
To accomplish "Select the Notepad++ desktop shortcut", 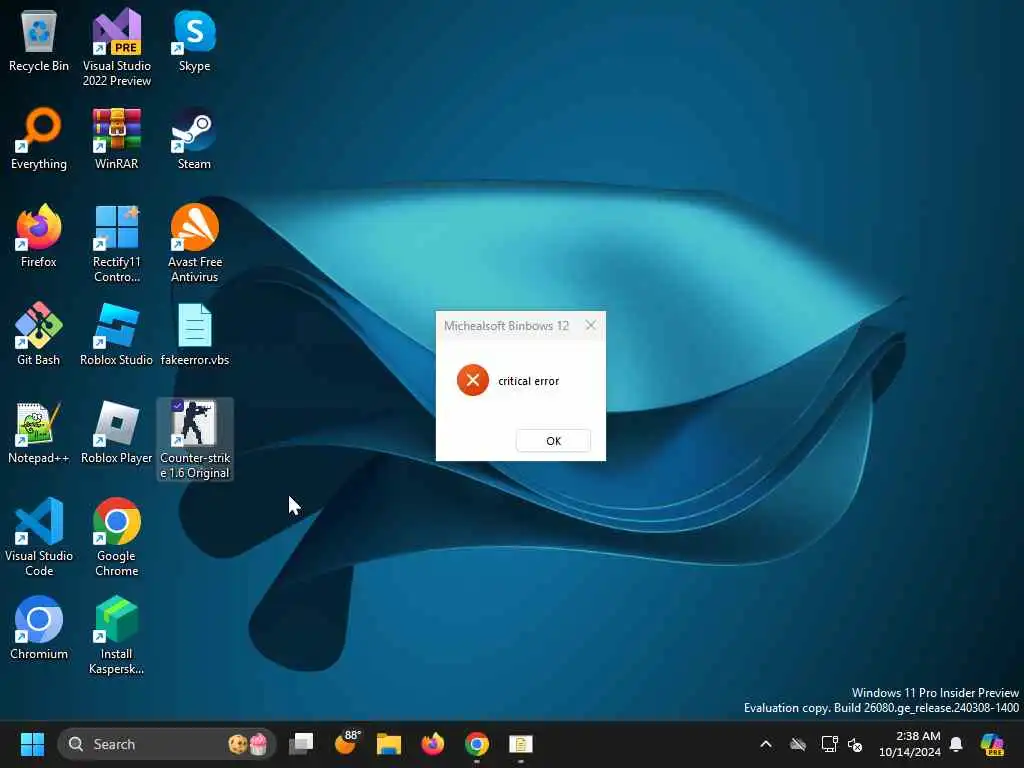I will coord(39,432).
